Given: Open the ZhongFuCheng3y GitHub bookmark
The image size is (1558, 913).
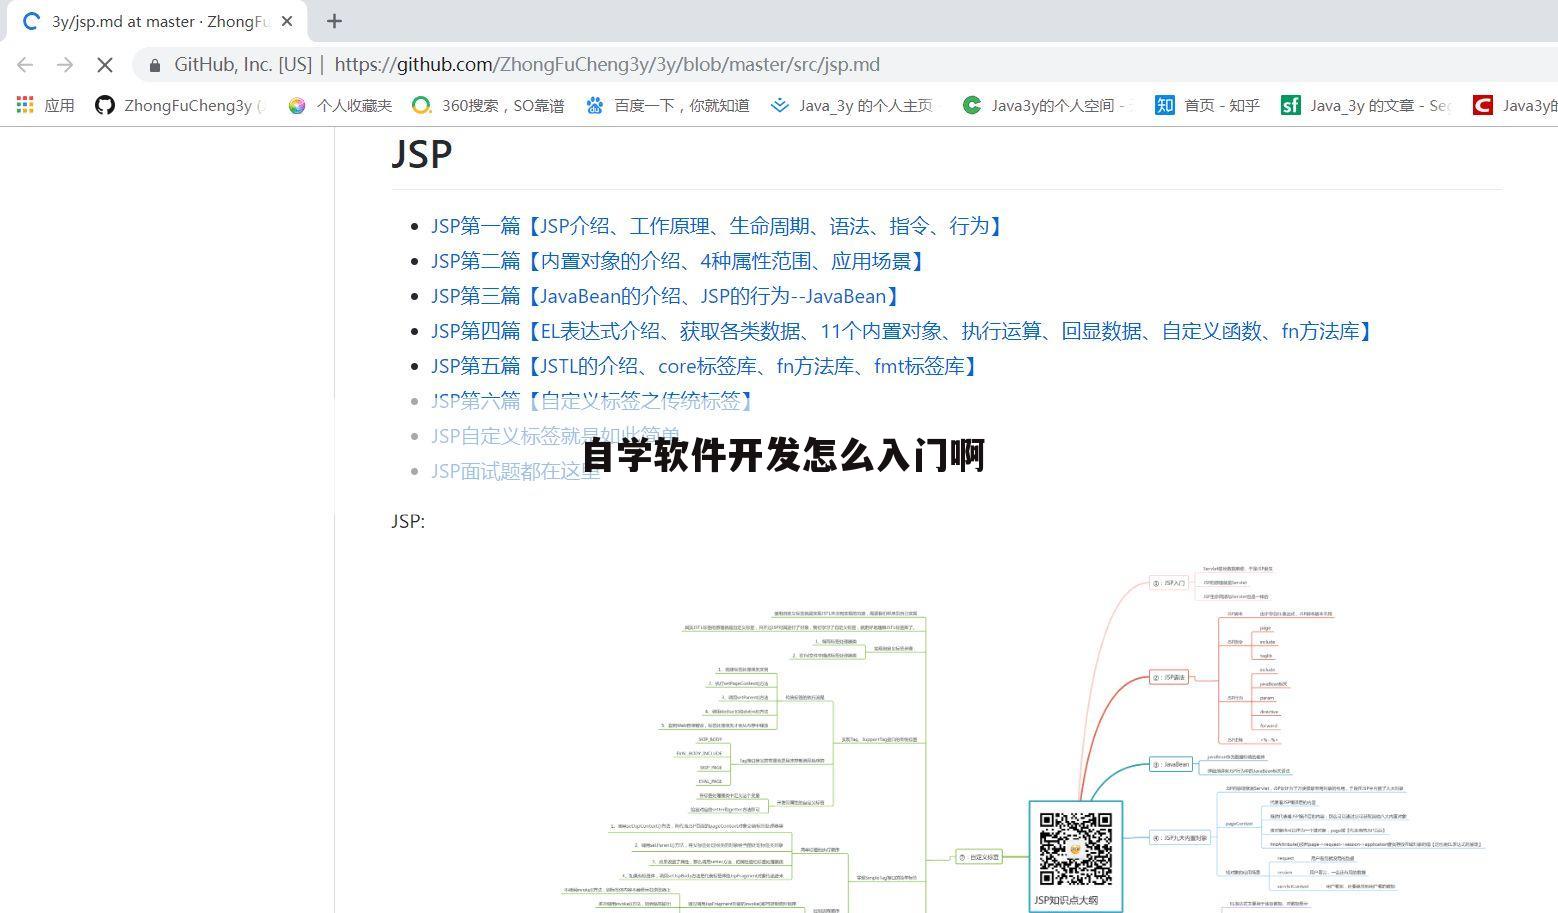Looking at the screenshot, I should [180, 105].
